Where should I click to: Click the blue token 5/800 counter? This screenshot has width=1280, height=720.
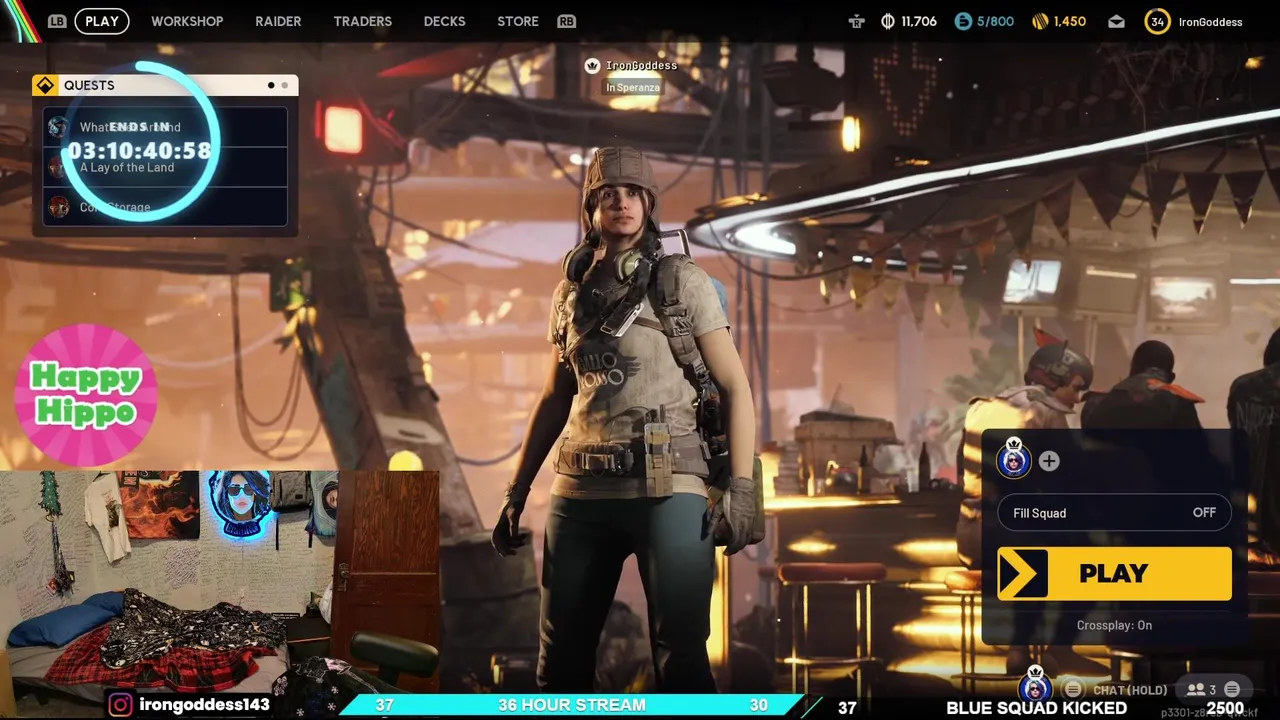(x=984, y=21)
